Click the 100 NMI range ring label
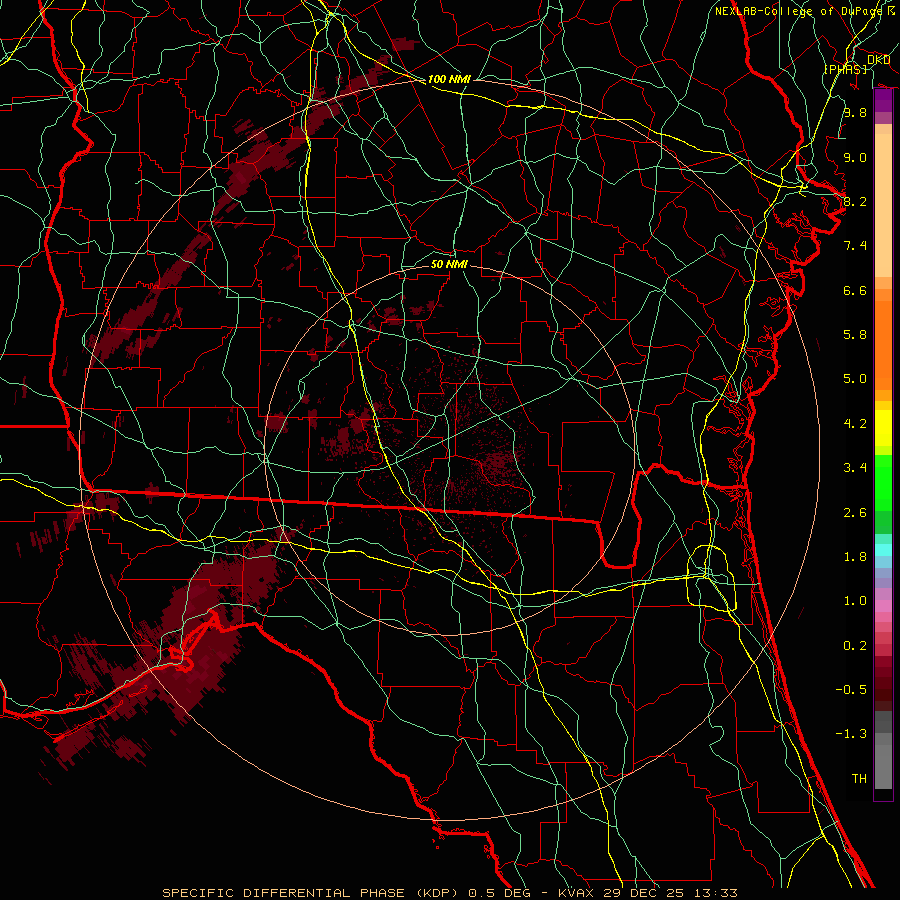 point(449,79)
